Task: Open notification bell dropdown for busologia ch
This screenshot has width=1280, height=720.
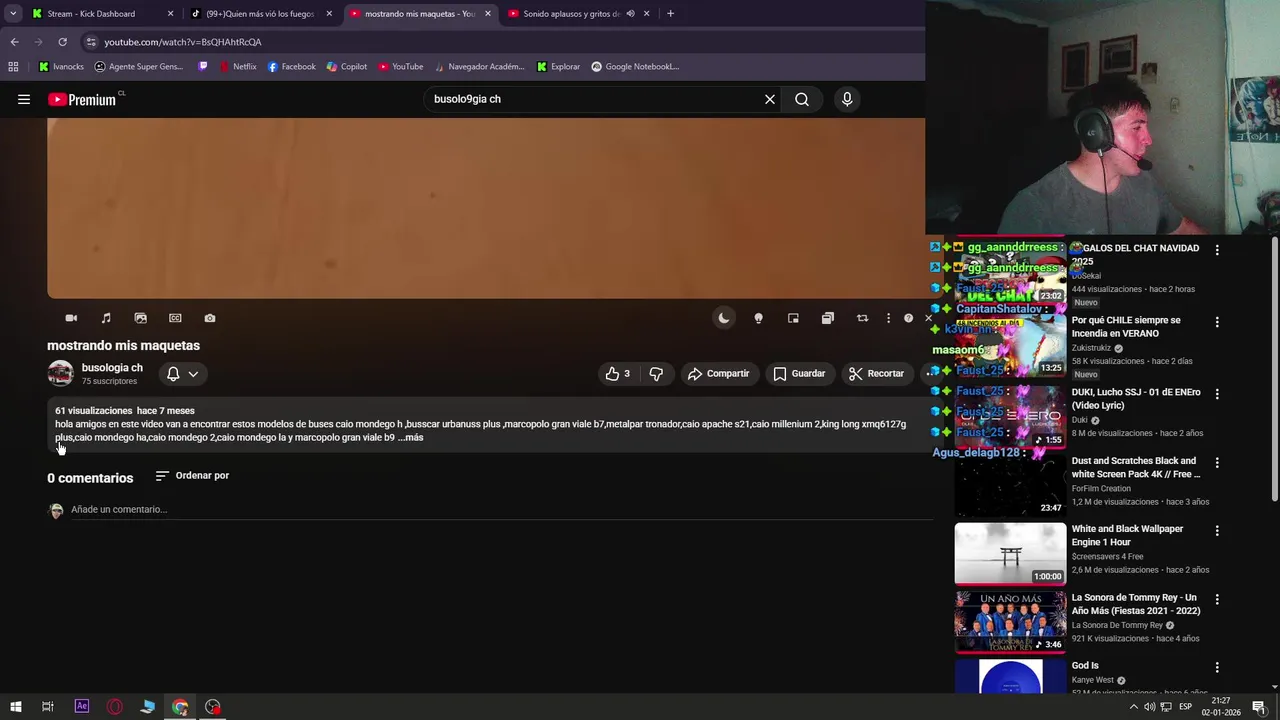Action: [182, 373]
